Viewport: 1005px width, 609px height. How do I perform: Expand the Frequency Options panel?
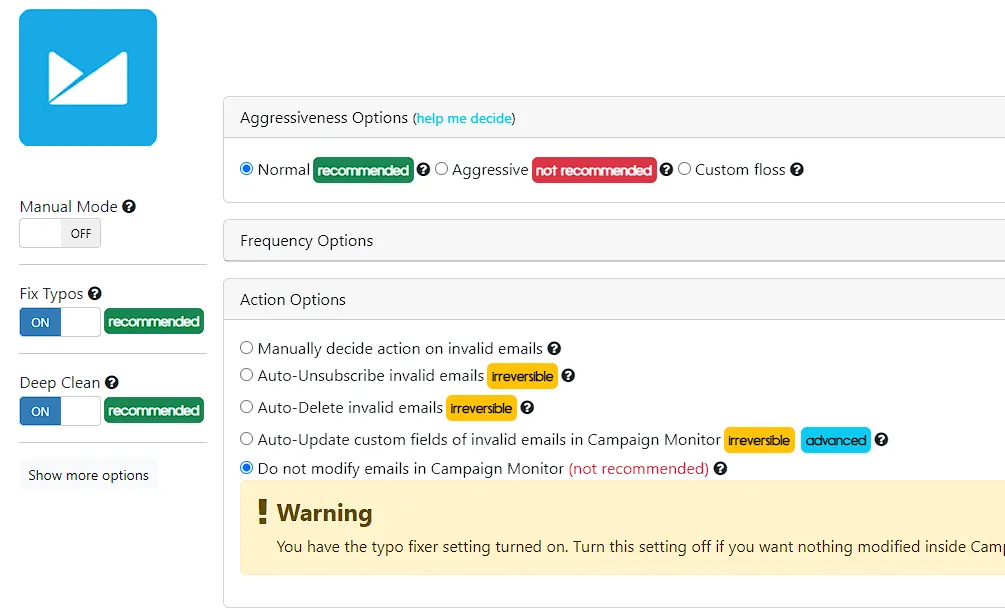pos(614,240)
